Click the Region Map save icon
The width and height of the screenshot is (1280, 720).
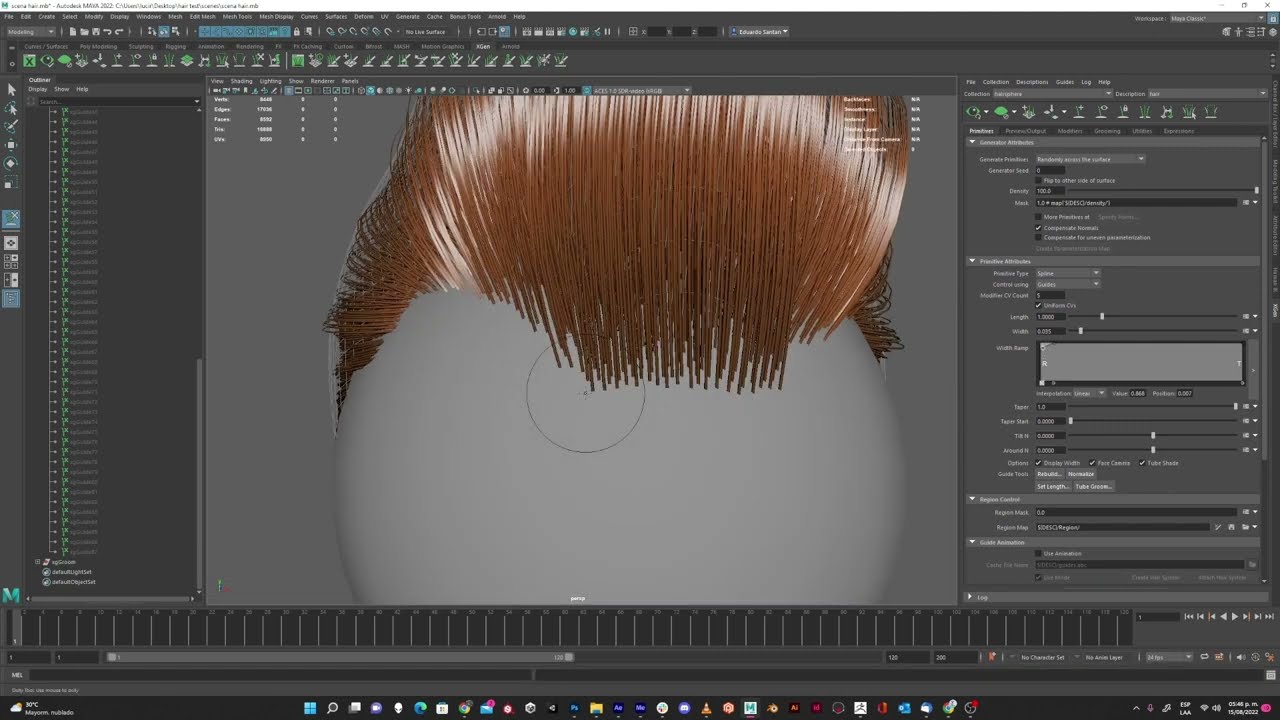[1231, 527]
